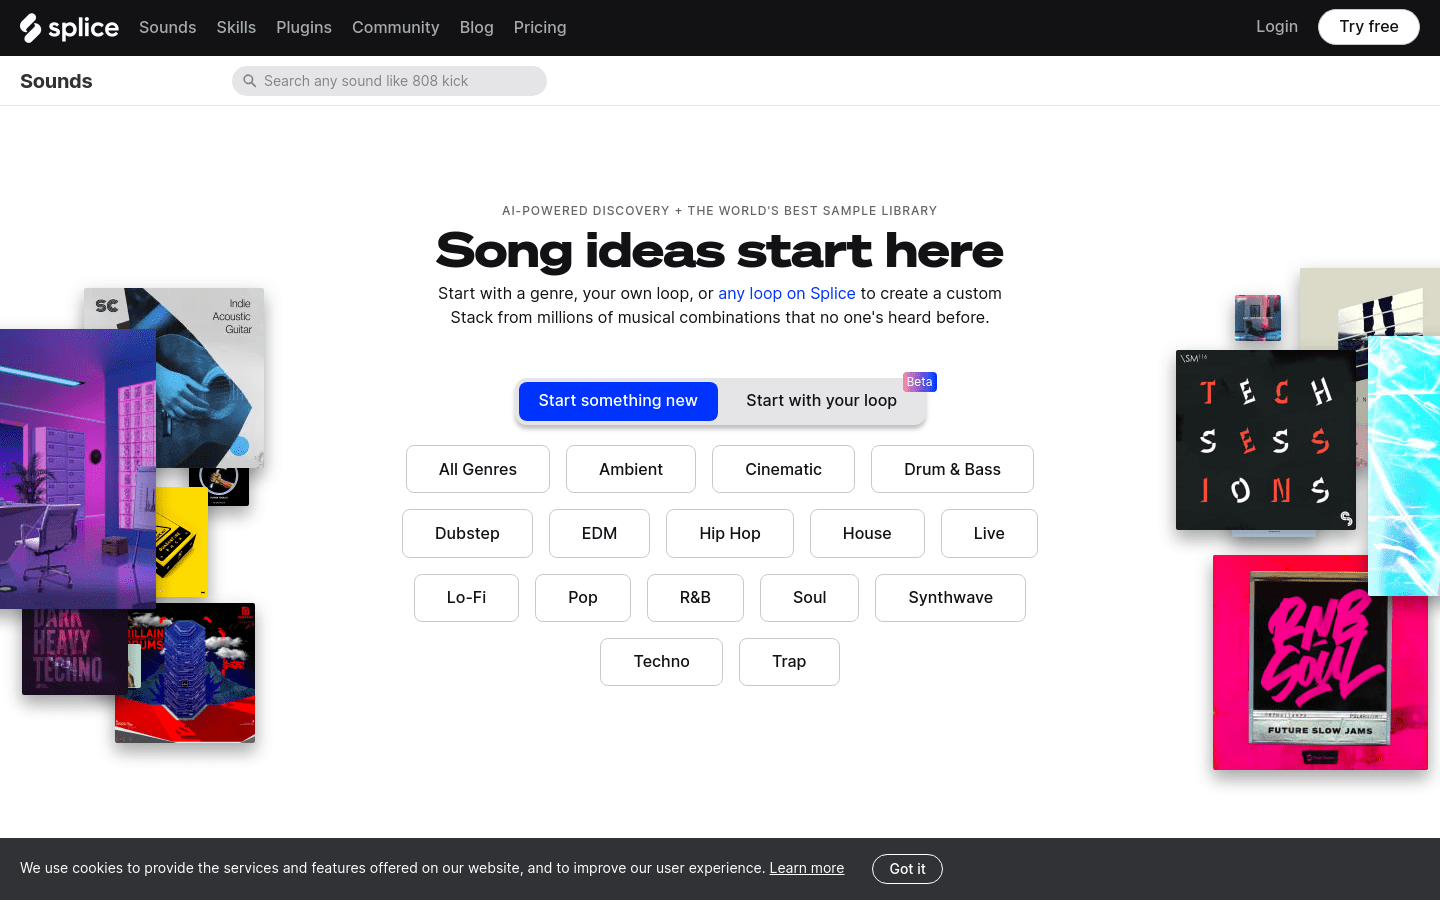The height and width of the screenshot is (900, 1440).
Task: Click the Login link
Action: click(x=1277, y=27)
